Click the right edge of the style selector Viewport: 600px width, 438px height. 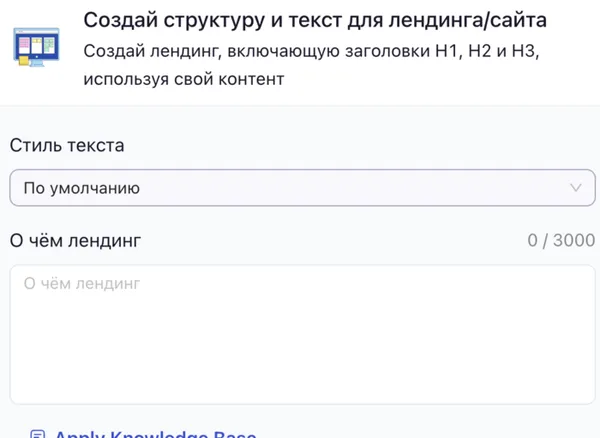(x=588, y=187)
